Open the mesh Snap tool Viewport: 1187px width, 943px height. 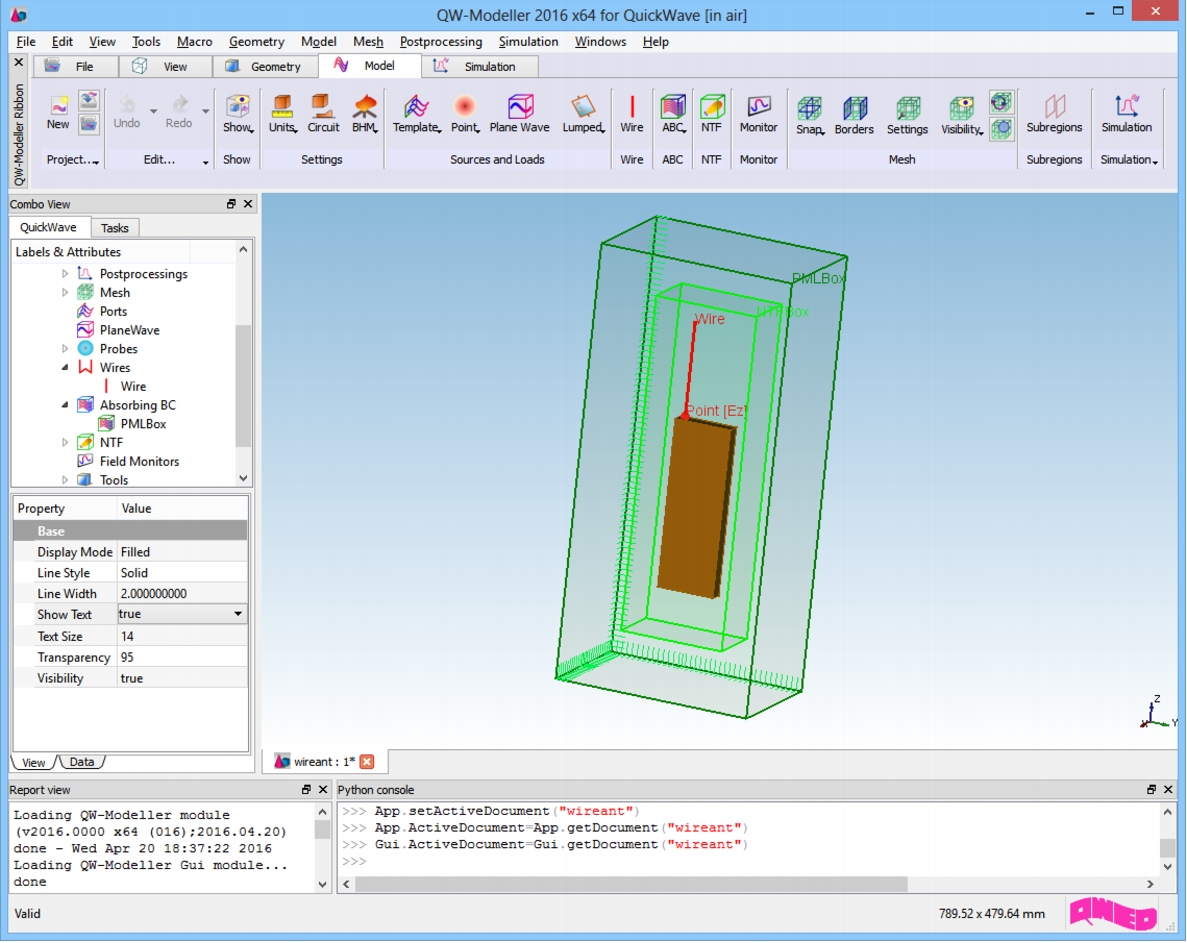[809, 115]
